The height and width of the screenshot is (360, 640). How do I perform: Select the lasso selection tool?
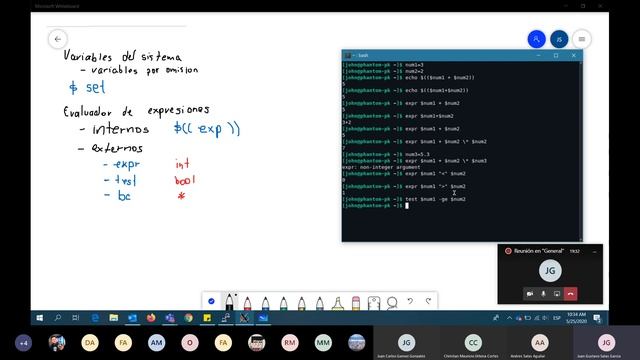pos(392,303)
